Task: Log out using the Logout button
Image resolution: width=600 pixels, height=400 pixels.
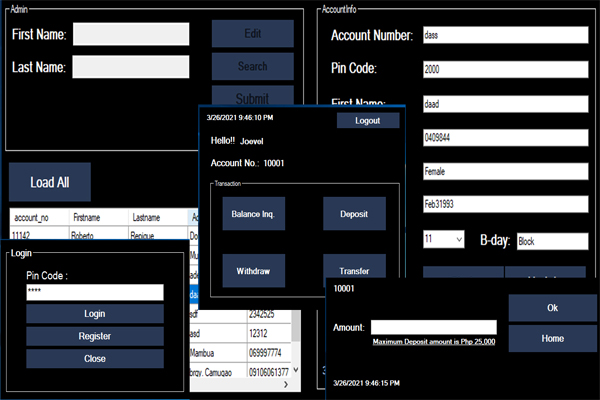Action: (367, 120)
